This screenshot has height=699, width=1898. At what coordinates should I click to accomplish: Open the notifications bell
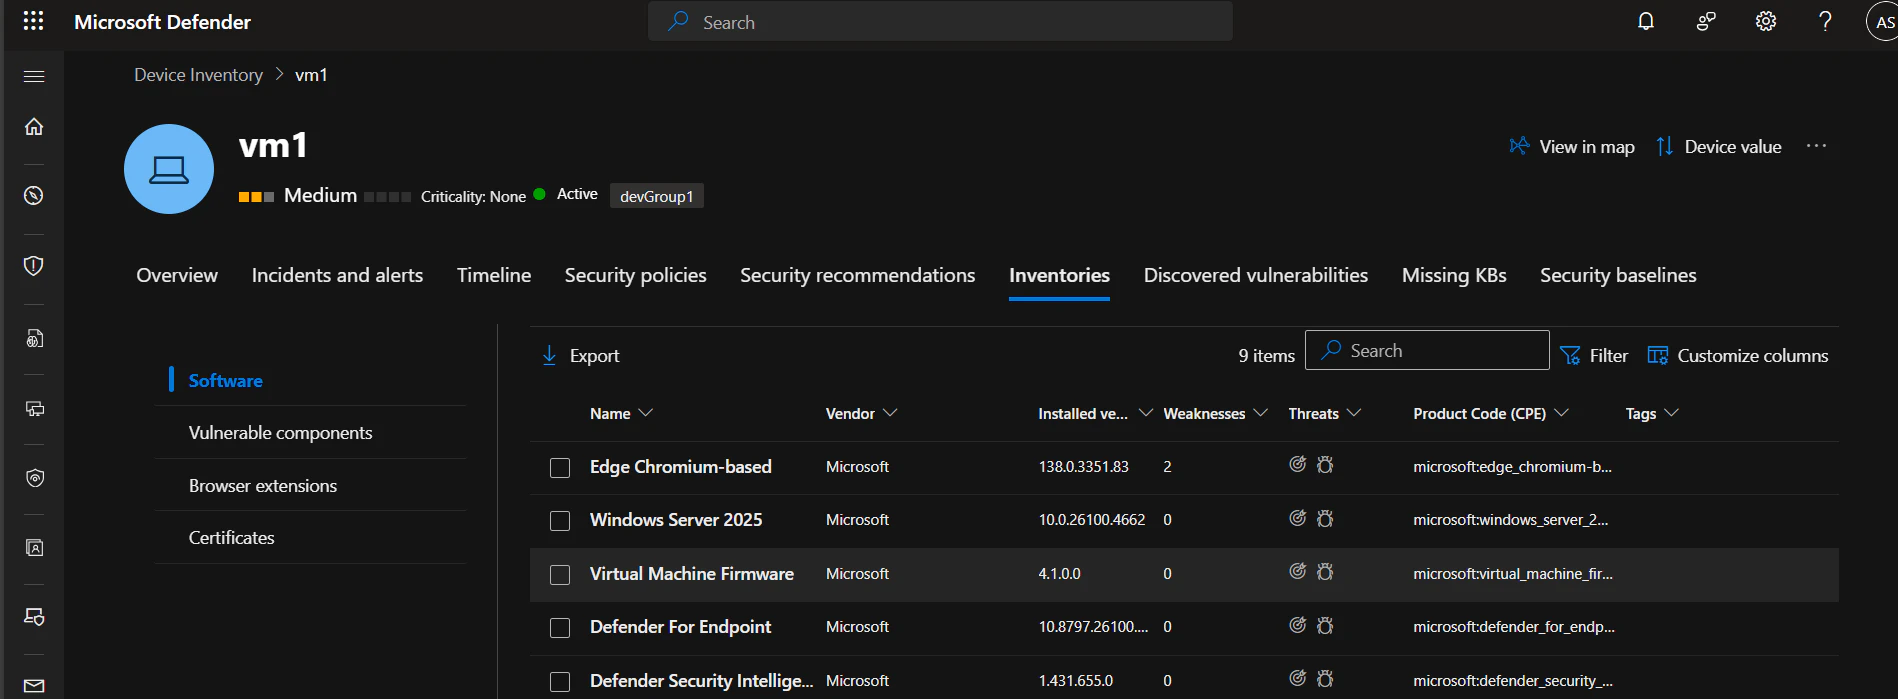click(x=1646, y=21)
